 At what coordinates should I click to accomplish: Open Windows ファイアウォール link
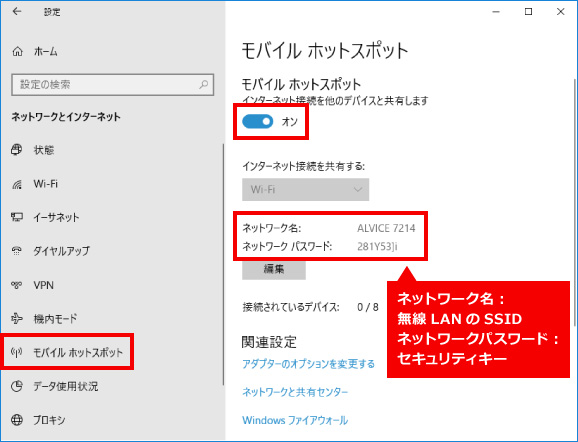click(x=295, y=420)
